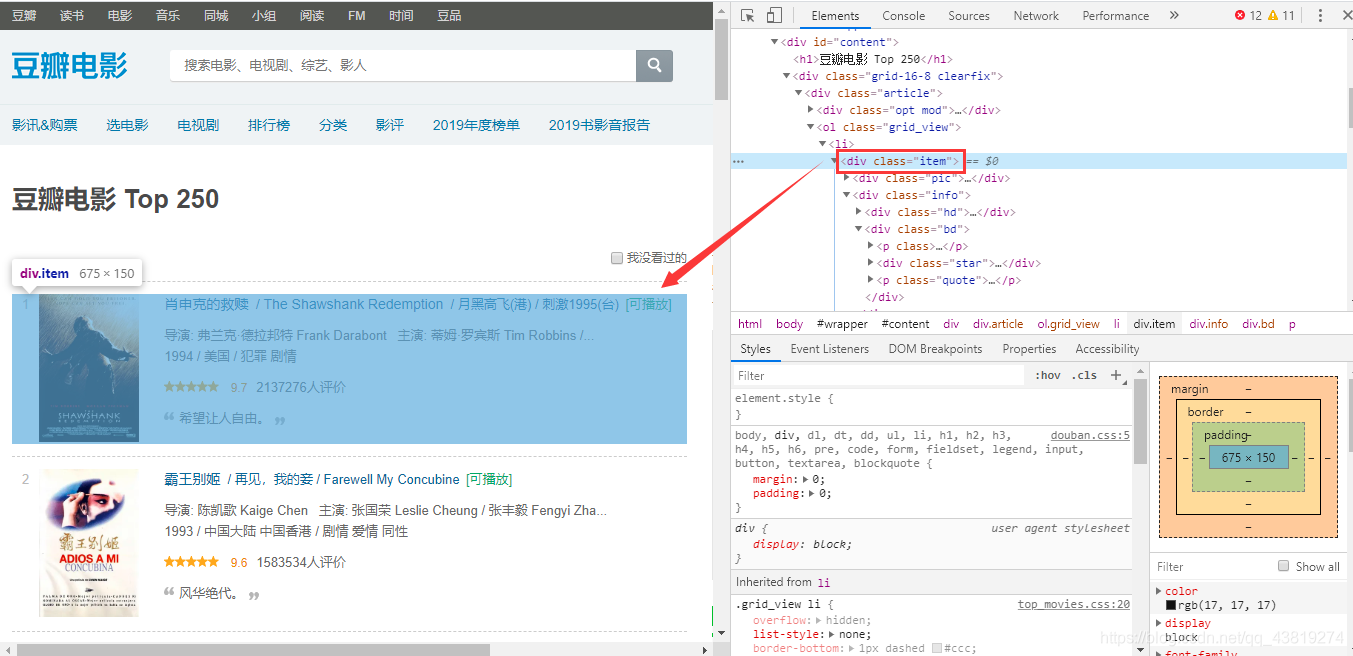Click the page's horizontal scrollbar right arrow
Image resolution: width=1353 pixels, height=656 pixels.
(x=704, y=649)
